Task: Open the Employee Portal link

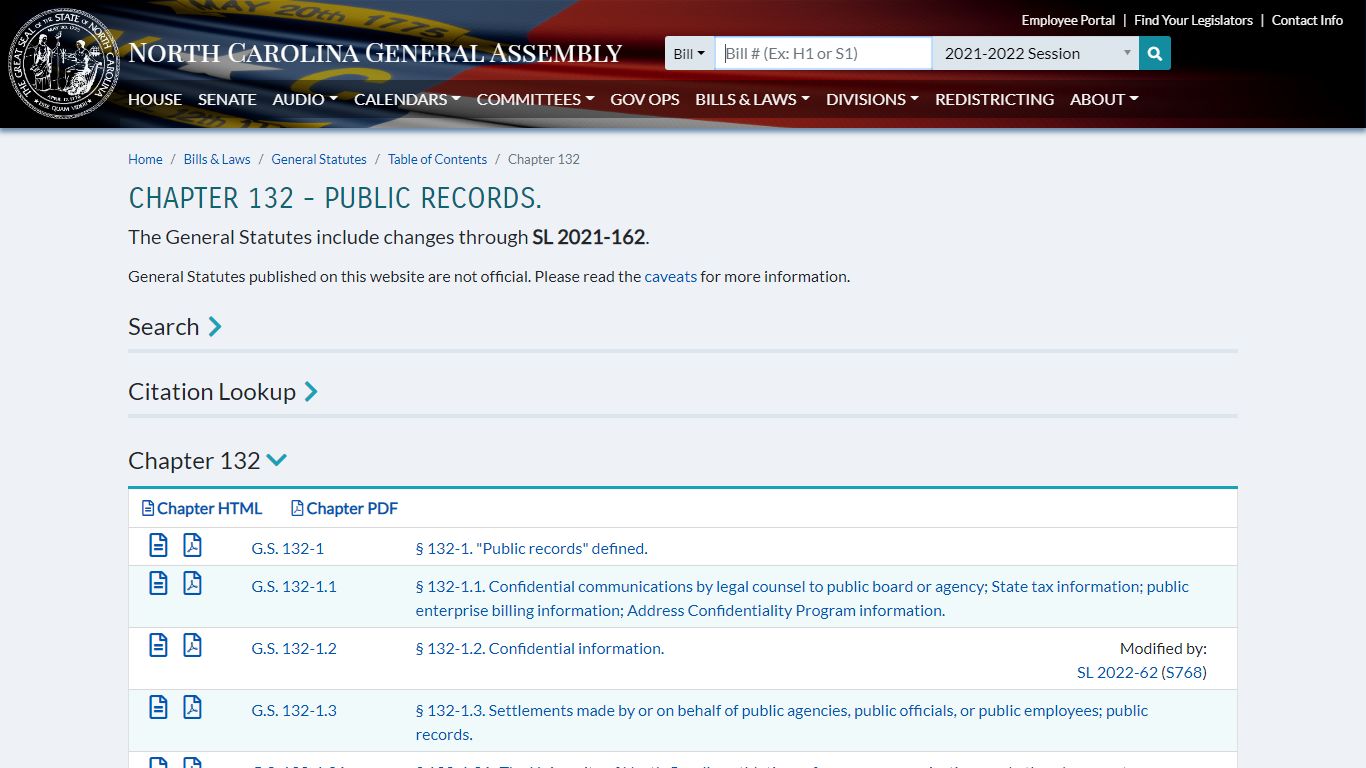Action: (1068, 20)
